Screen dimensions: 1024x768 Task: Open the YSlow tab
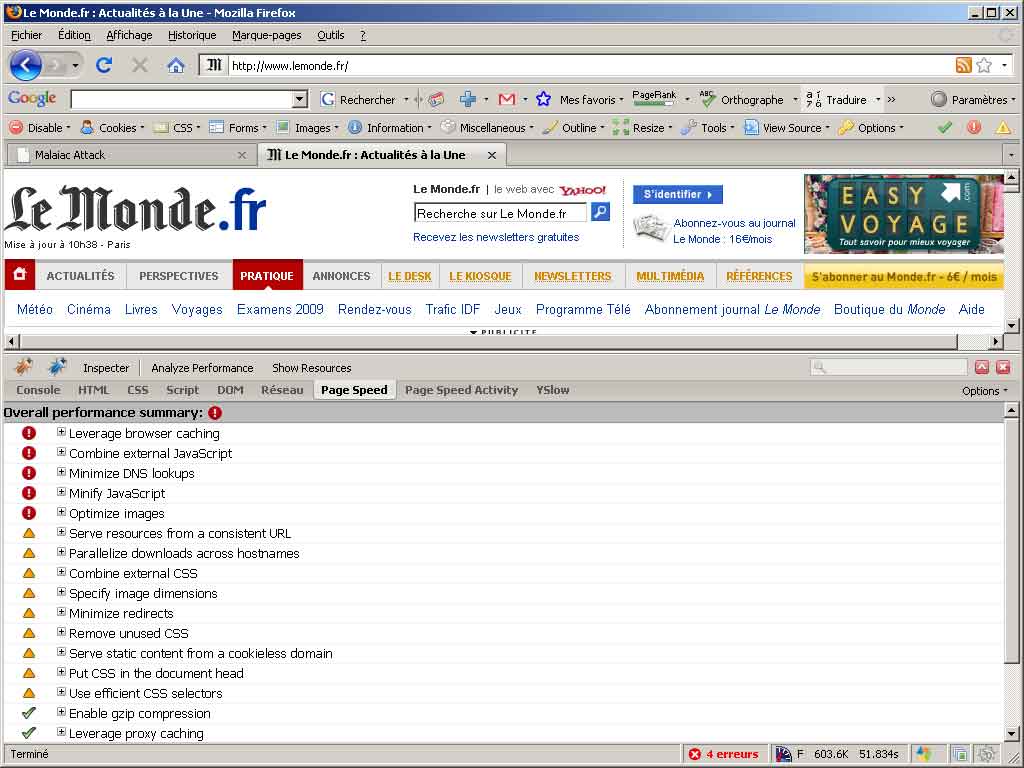coord(552,390)
